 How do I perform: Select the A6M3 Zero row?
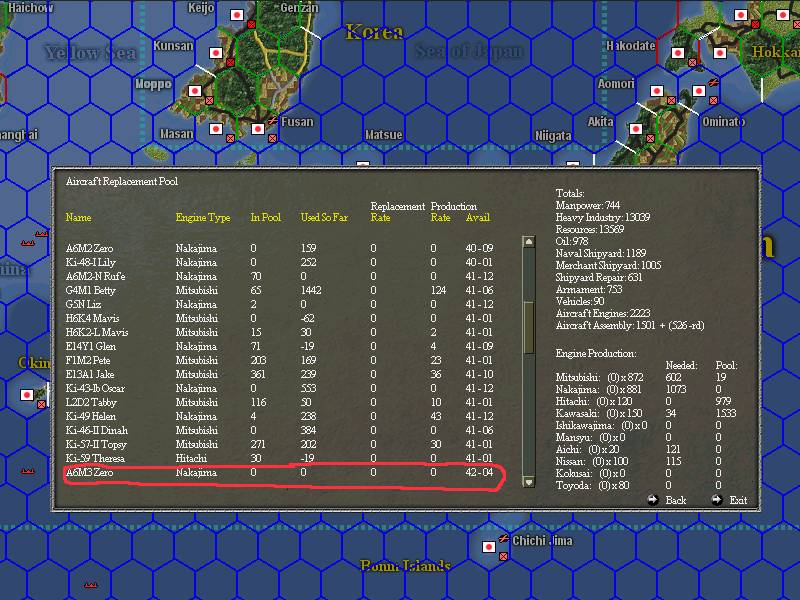coord(280,472)
